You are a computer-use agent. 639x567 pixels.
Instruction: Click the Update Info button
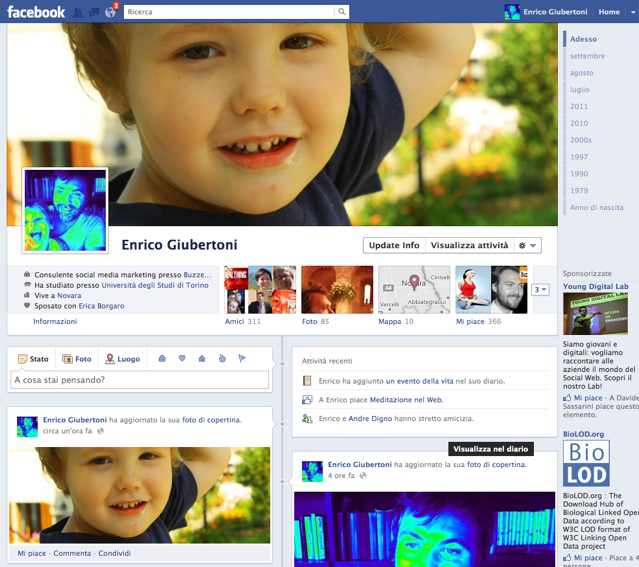click(394, 245)
